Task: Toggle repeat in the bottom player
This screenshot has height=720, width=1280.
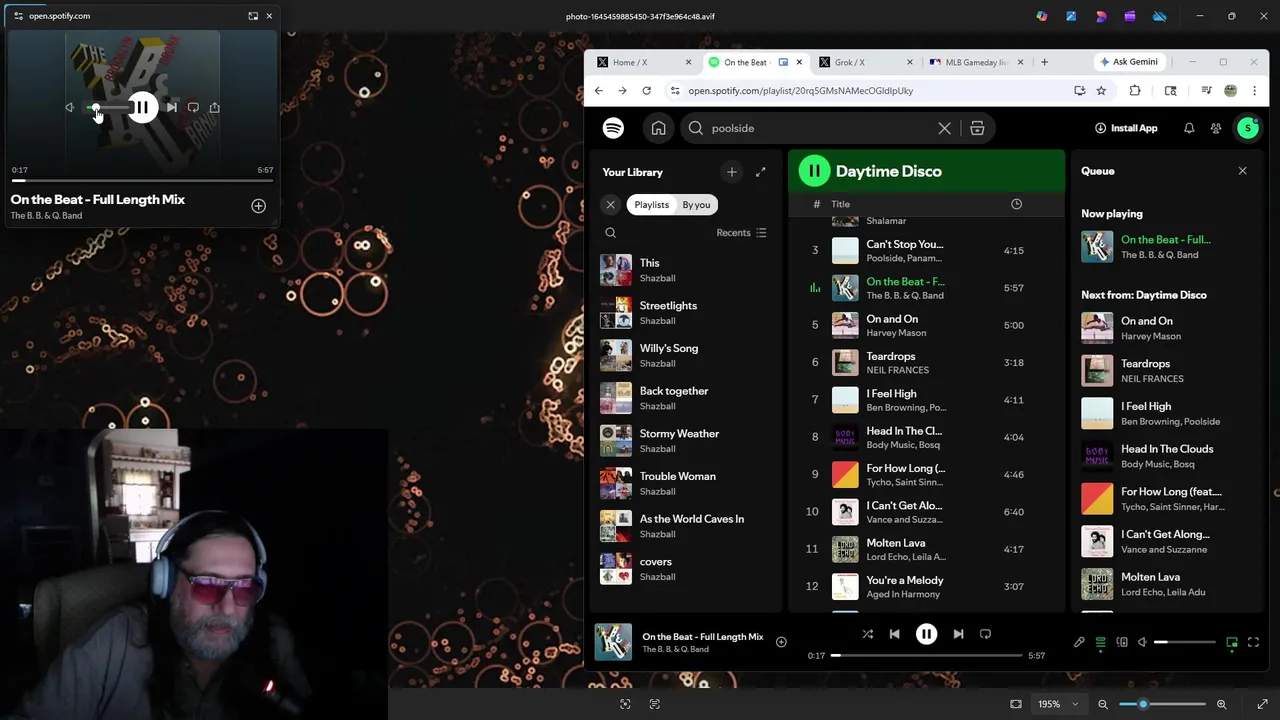Action: (985, 634)
